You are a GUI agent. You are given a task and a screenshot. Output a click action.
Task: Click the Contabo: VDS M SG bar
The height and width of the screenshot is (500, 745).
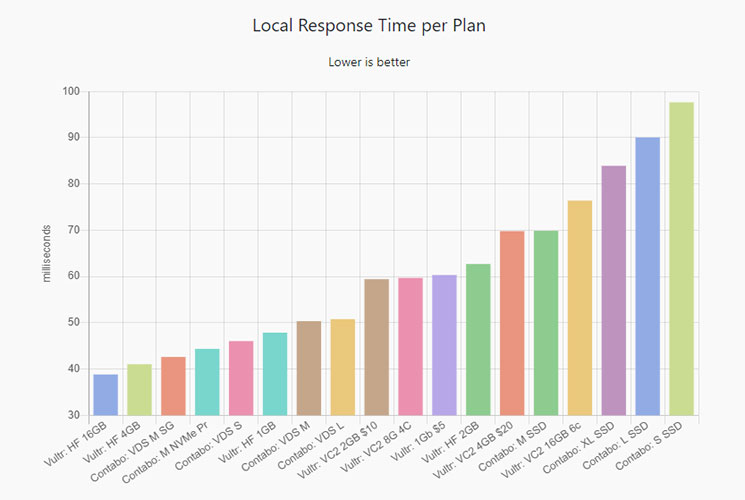pos(173,386)
